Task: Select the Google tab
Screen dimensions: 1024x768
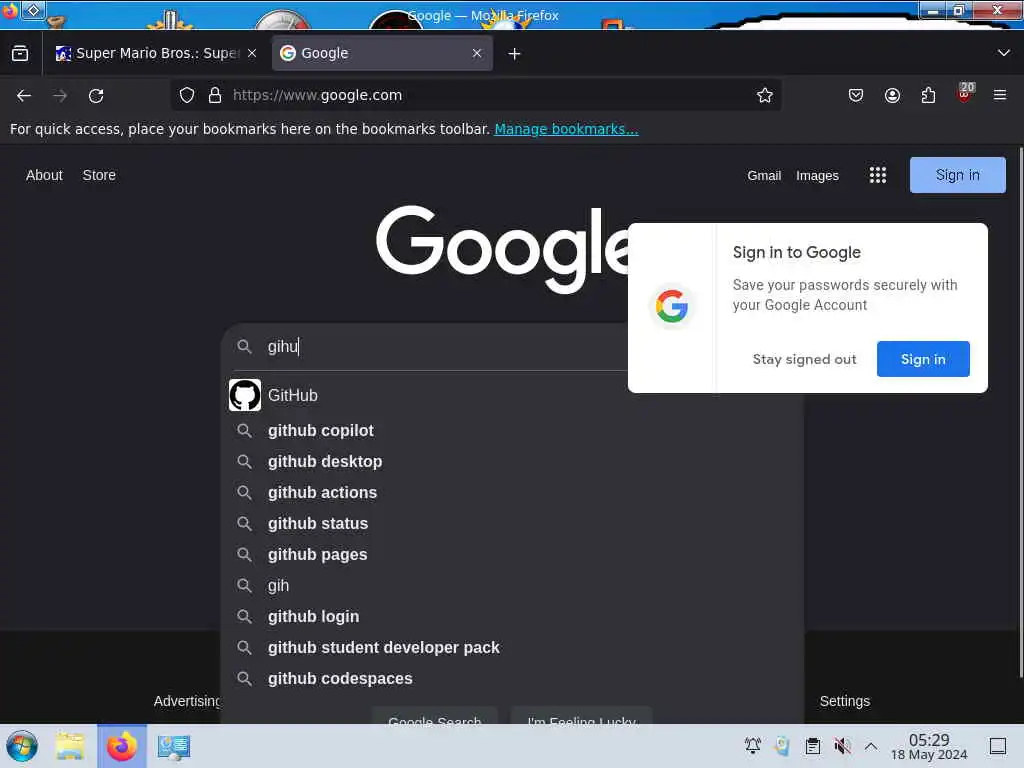Action: point(382,54)
